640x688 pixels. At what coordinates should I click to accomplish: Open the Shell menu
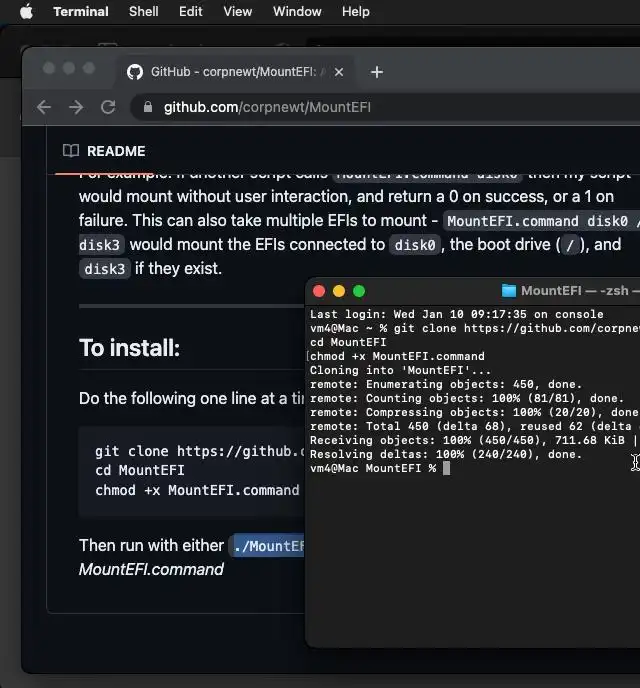(x=143, y=12)
